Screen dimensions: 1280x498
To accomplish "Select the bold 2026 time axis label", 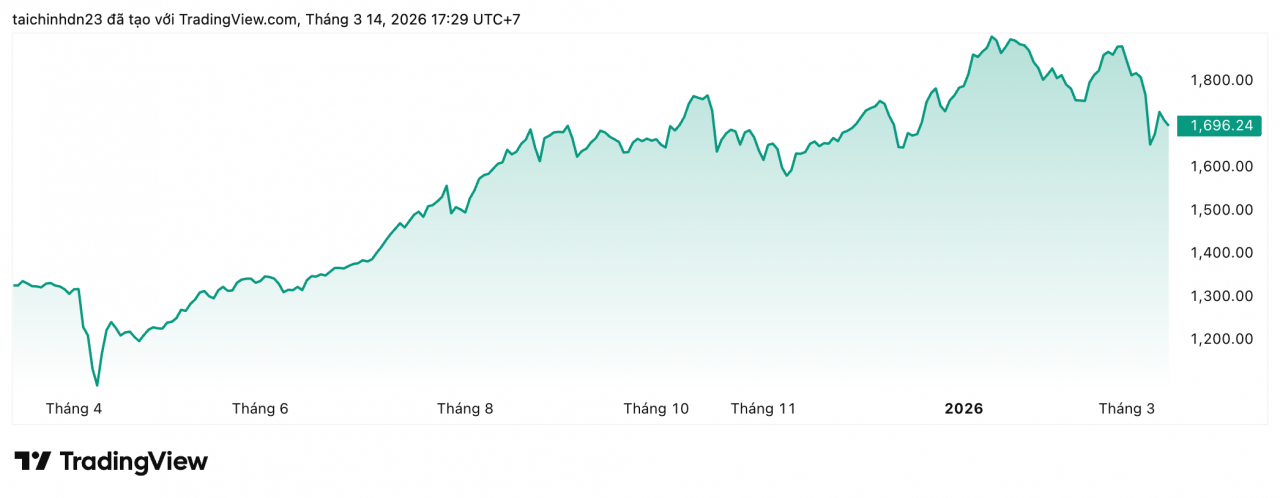I will (964, 409).
